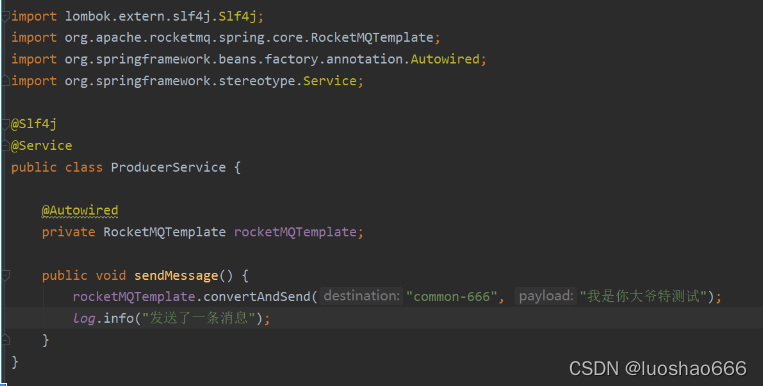Click the "发送了一条消息" log string
Viewport: 763px width, 386px height.
(199, 318)
